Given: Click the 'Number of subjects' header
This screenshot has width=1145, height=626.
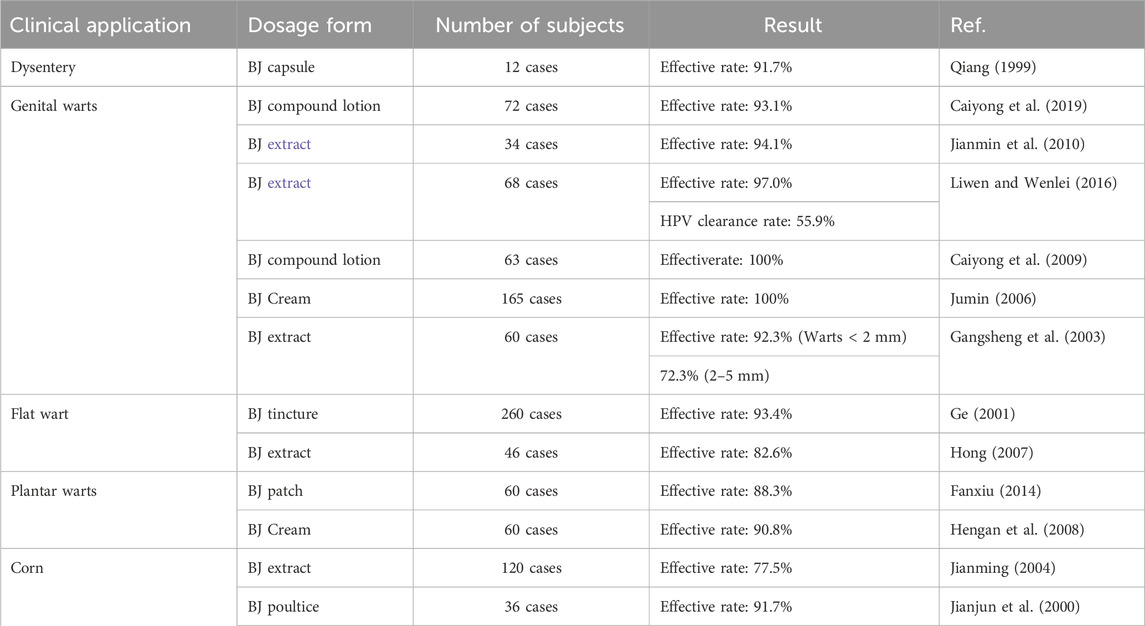Looking at the screenshot, I should click(530, 26).
